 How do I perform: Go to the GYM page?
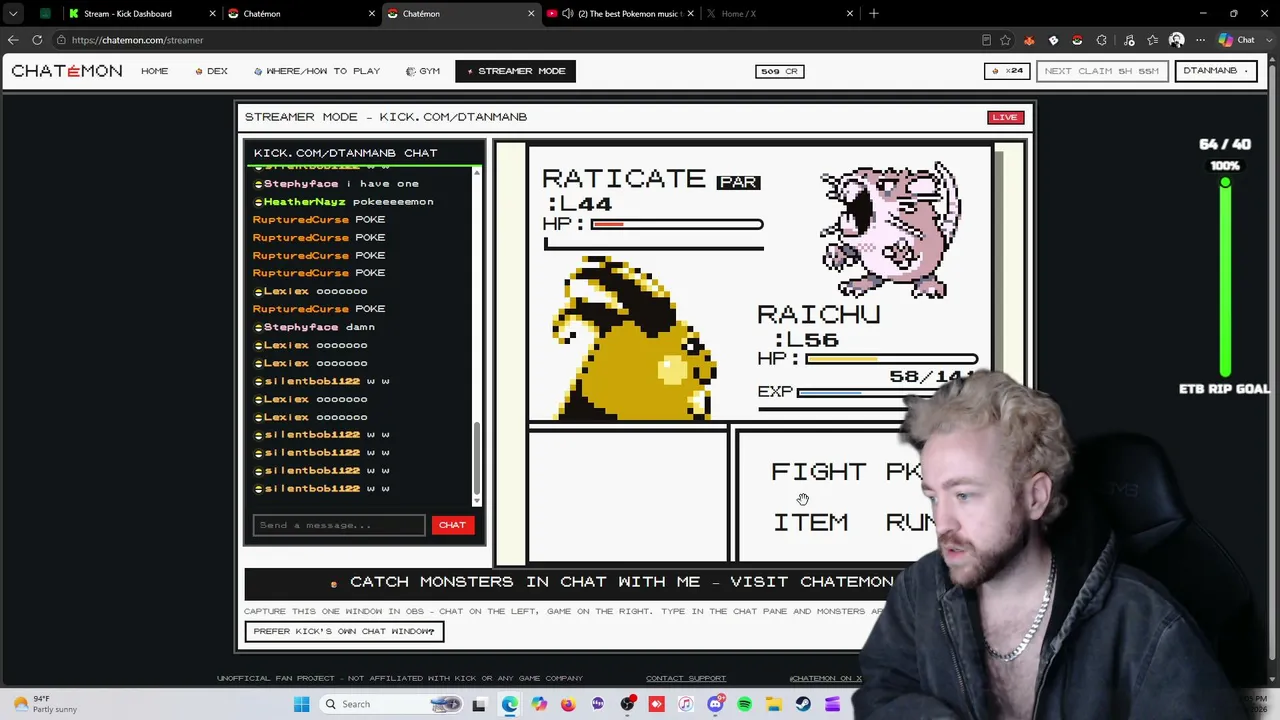pos(423,71)
